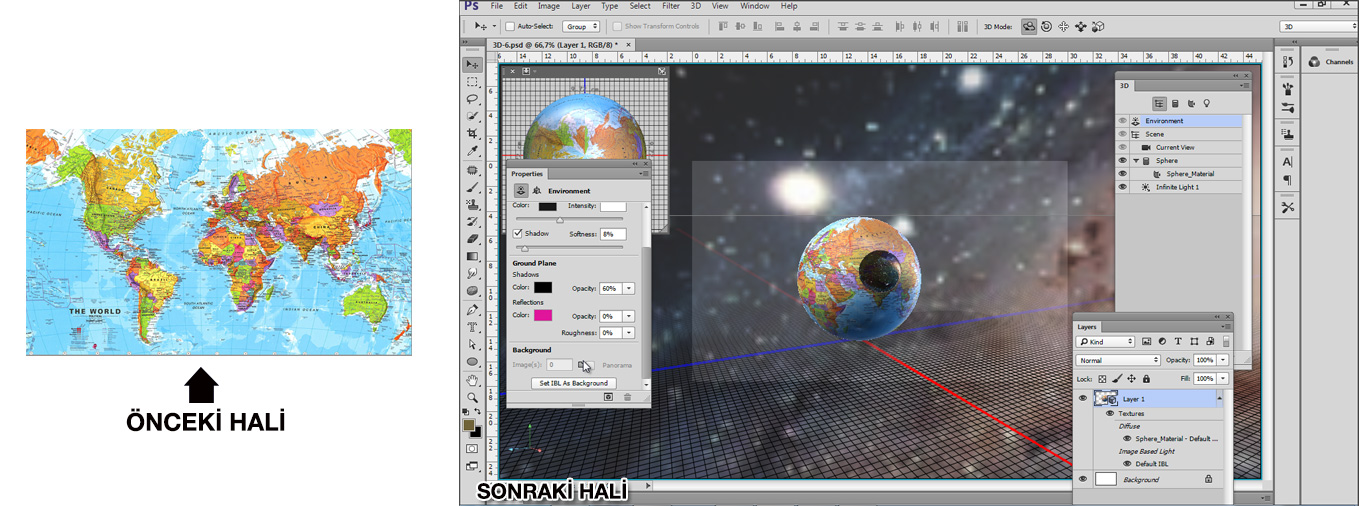The image size is (1359, 506).
Task: Select the Zoom tool in the toolbox
Action: (473, 397)
